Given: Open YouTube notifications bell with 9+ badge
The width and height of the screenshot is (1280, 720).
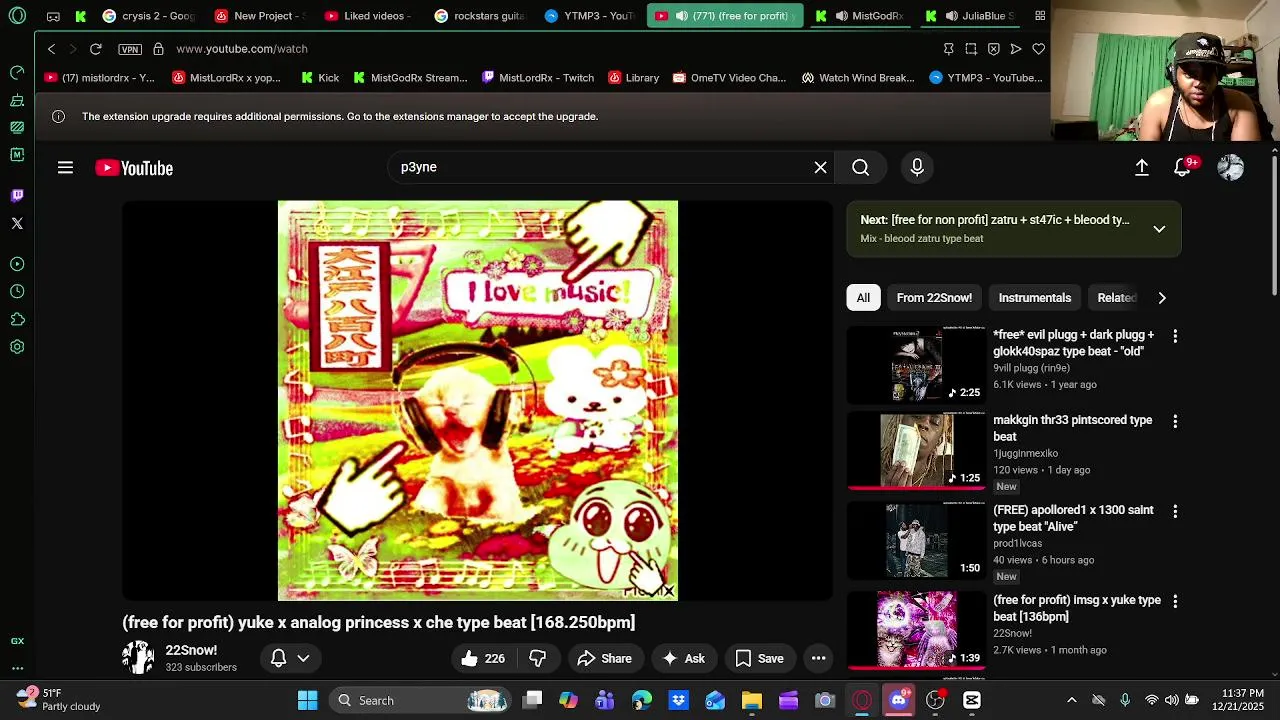Looking at the screenshot, I should pyautogui.click(x=1184, y=168).
